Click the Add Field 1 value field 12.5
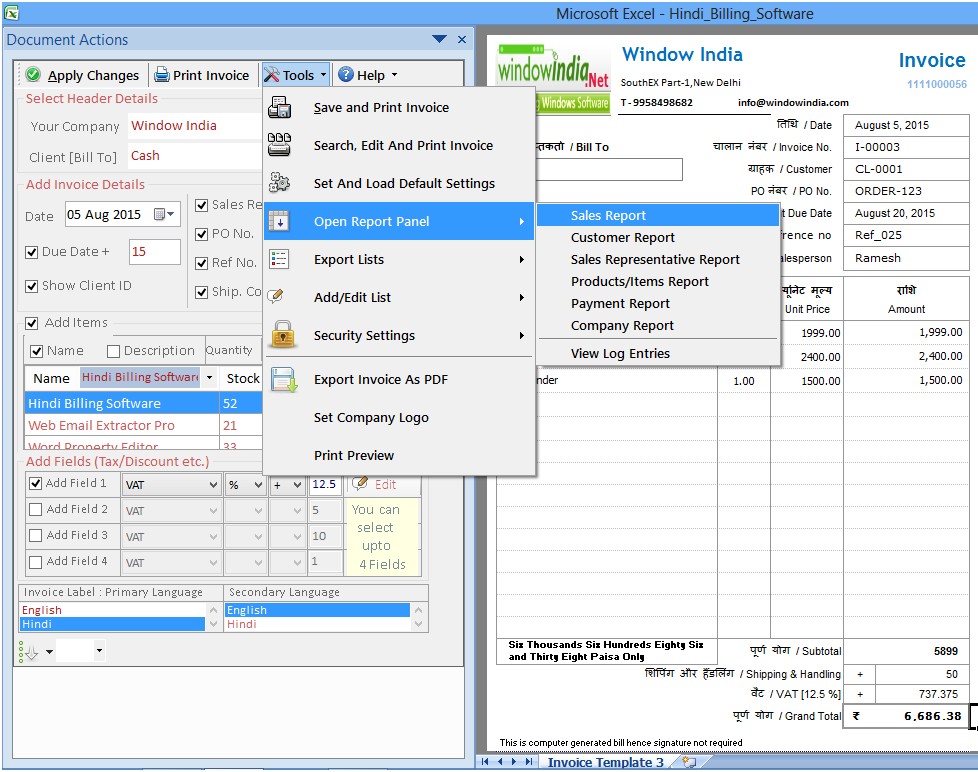This screenshot has width=978, height=772. (x=326, y=484)
